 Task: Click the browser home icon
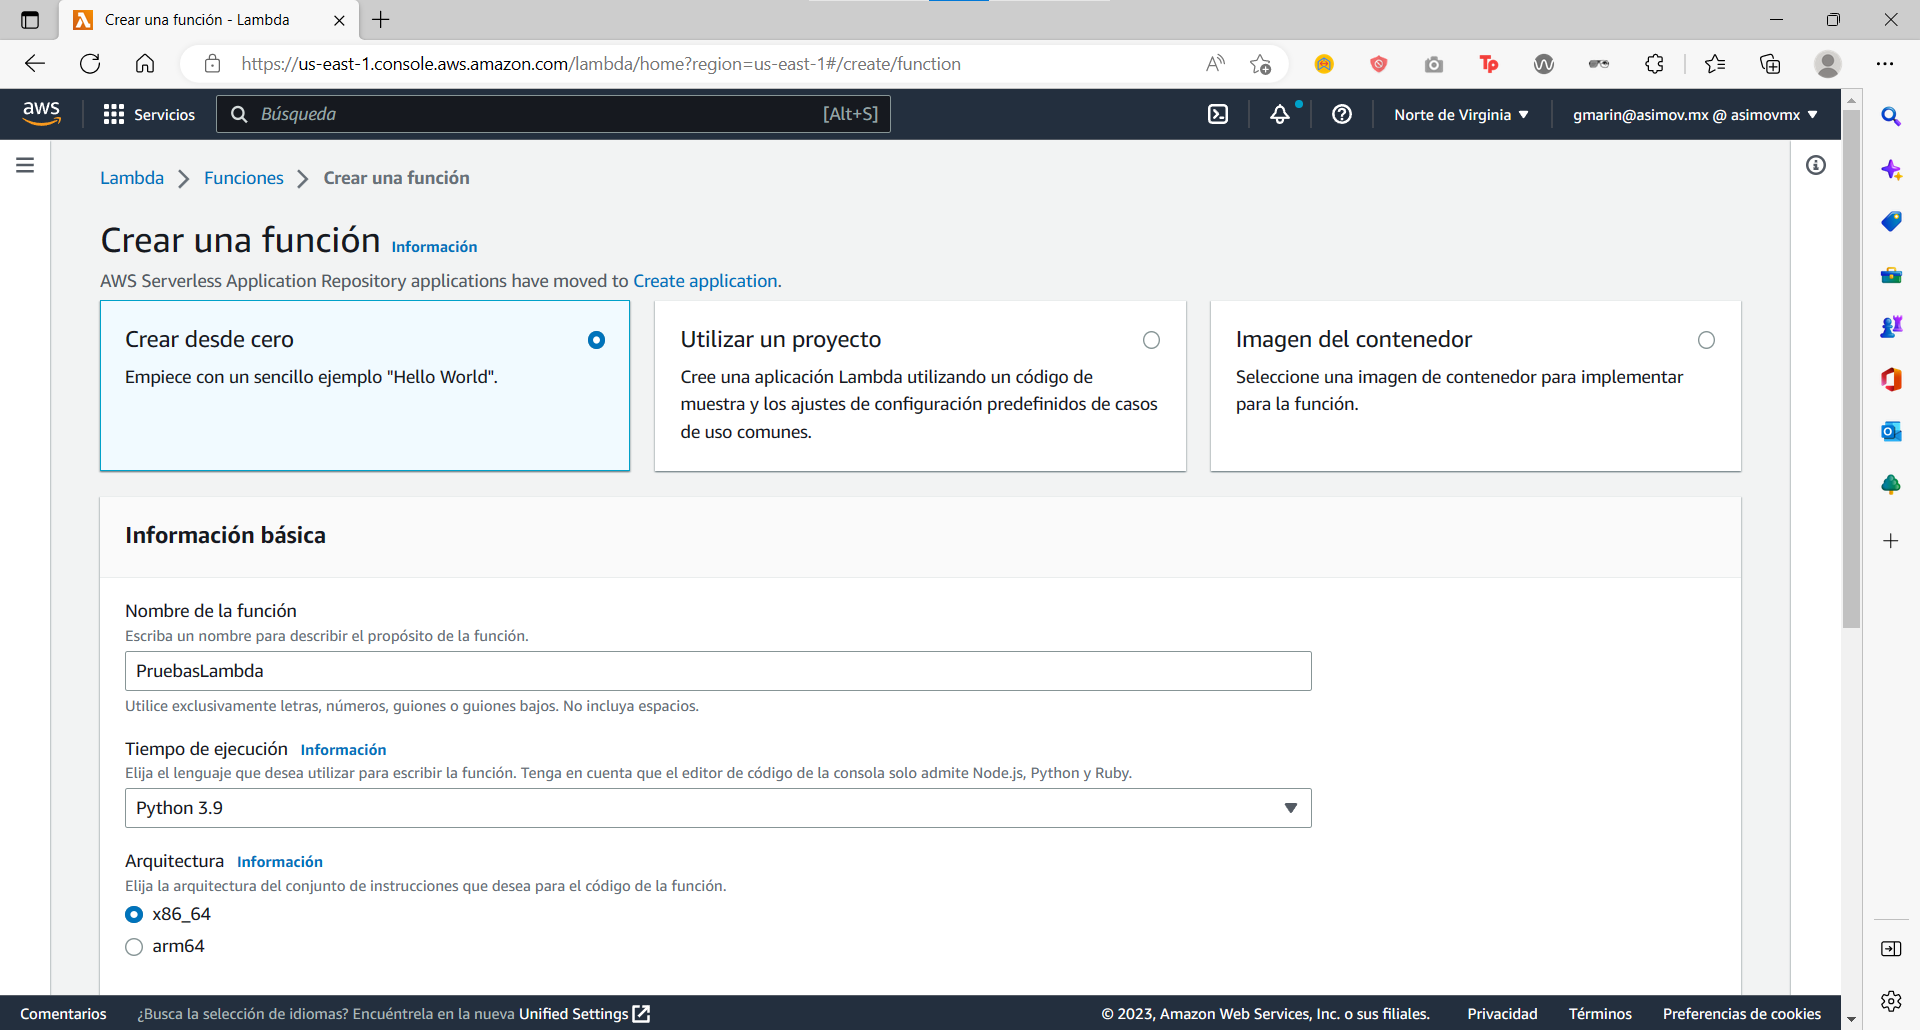coord(145,64)
